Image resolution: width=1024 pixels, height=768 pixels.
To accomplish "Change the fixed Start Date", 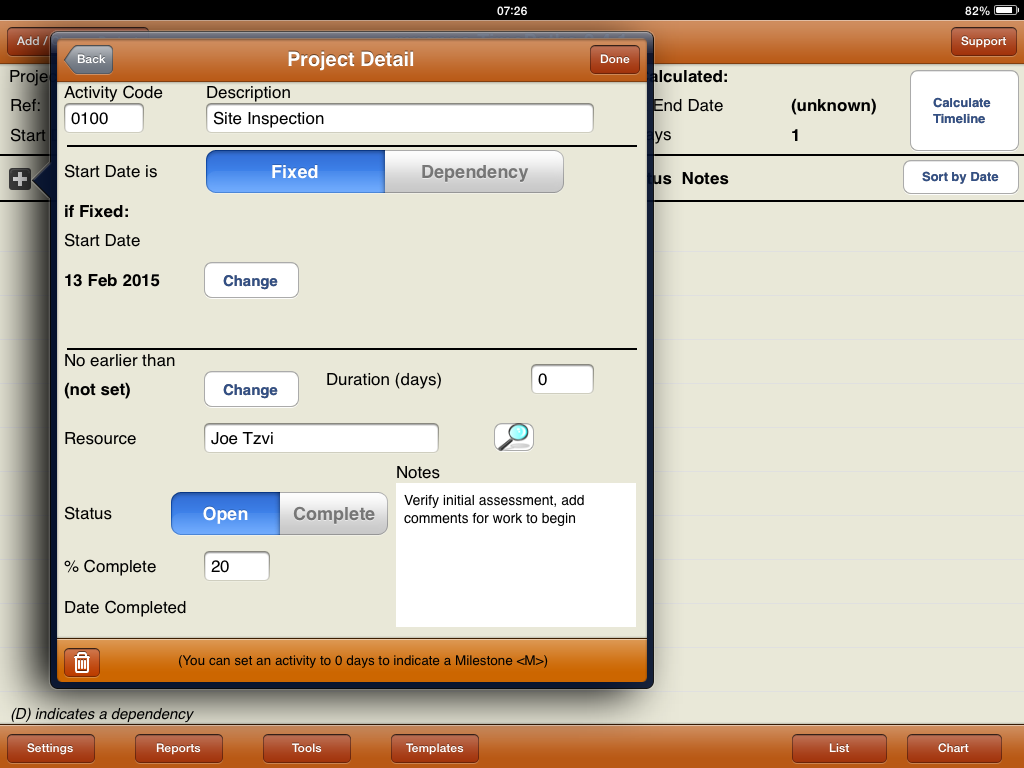I will point(251,281).
